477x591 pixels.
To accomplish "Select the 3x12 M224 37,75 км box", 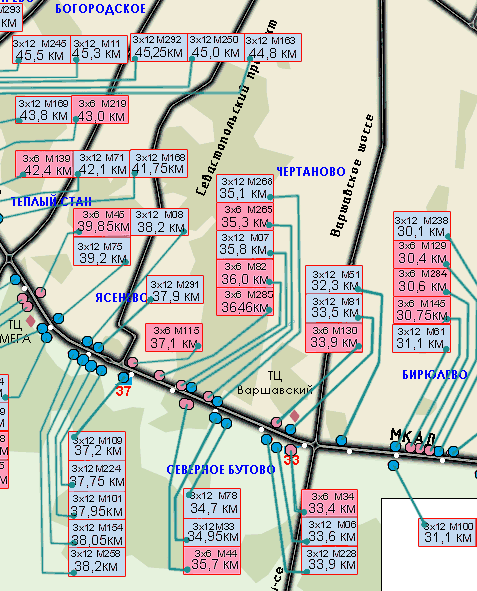I will pos(97,476).
